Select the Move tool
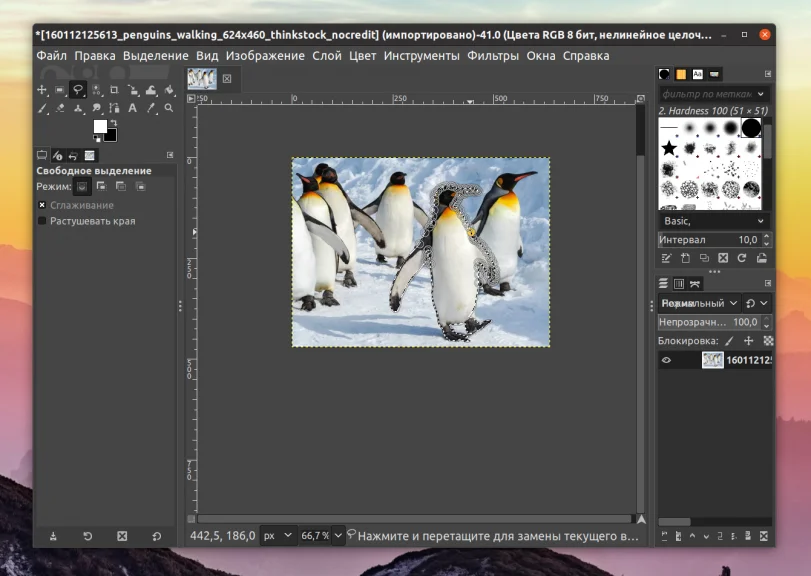811x576 pixels. pyautogui.click(x=41, y=89)
